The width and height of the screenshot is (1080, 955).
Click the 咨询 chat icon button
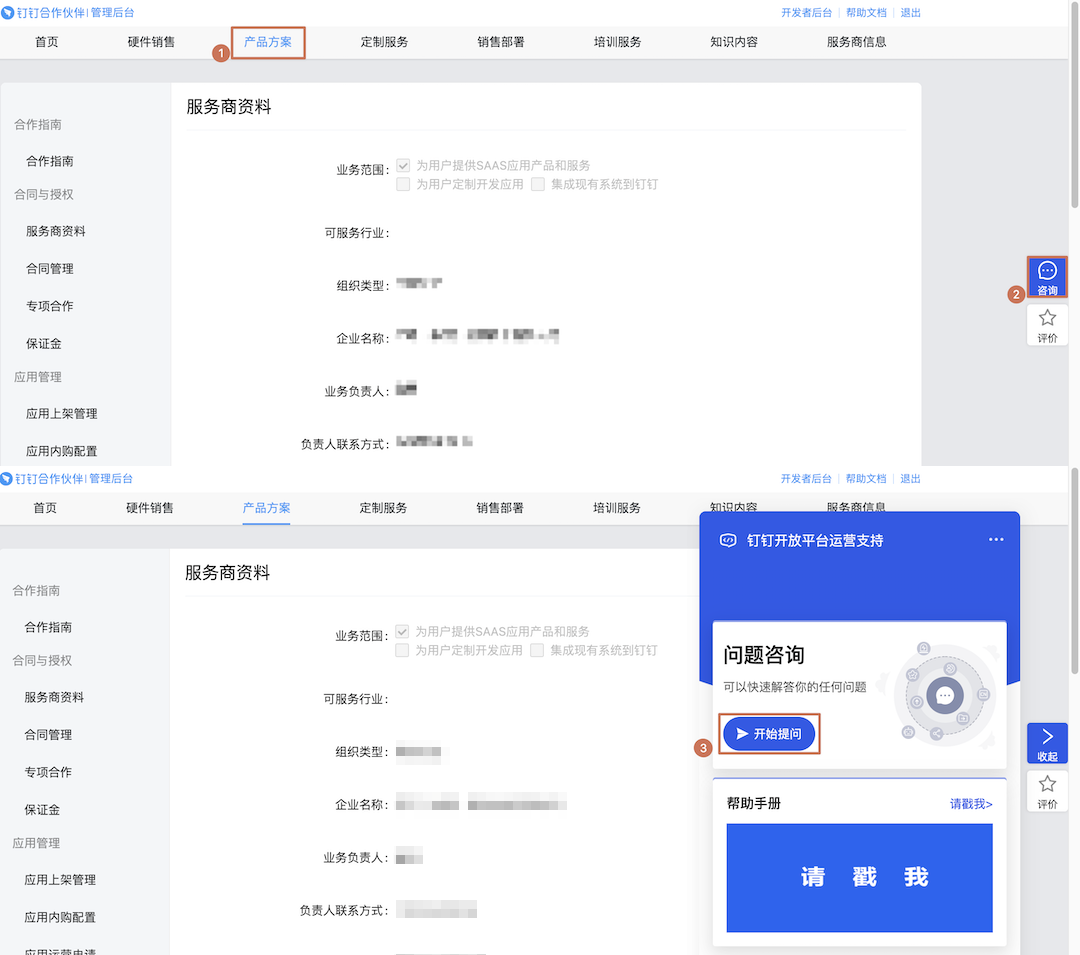coord(1047,277)
